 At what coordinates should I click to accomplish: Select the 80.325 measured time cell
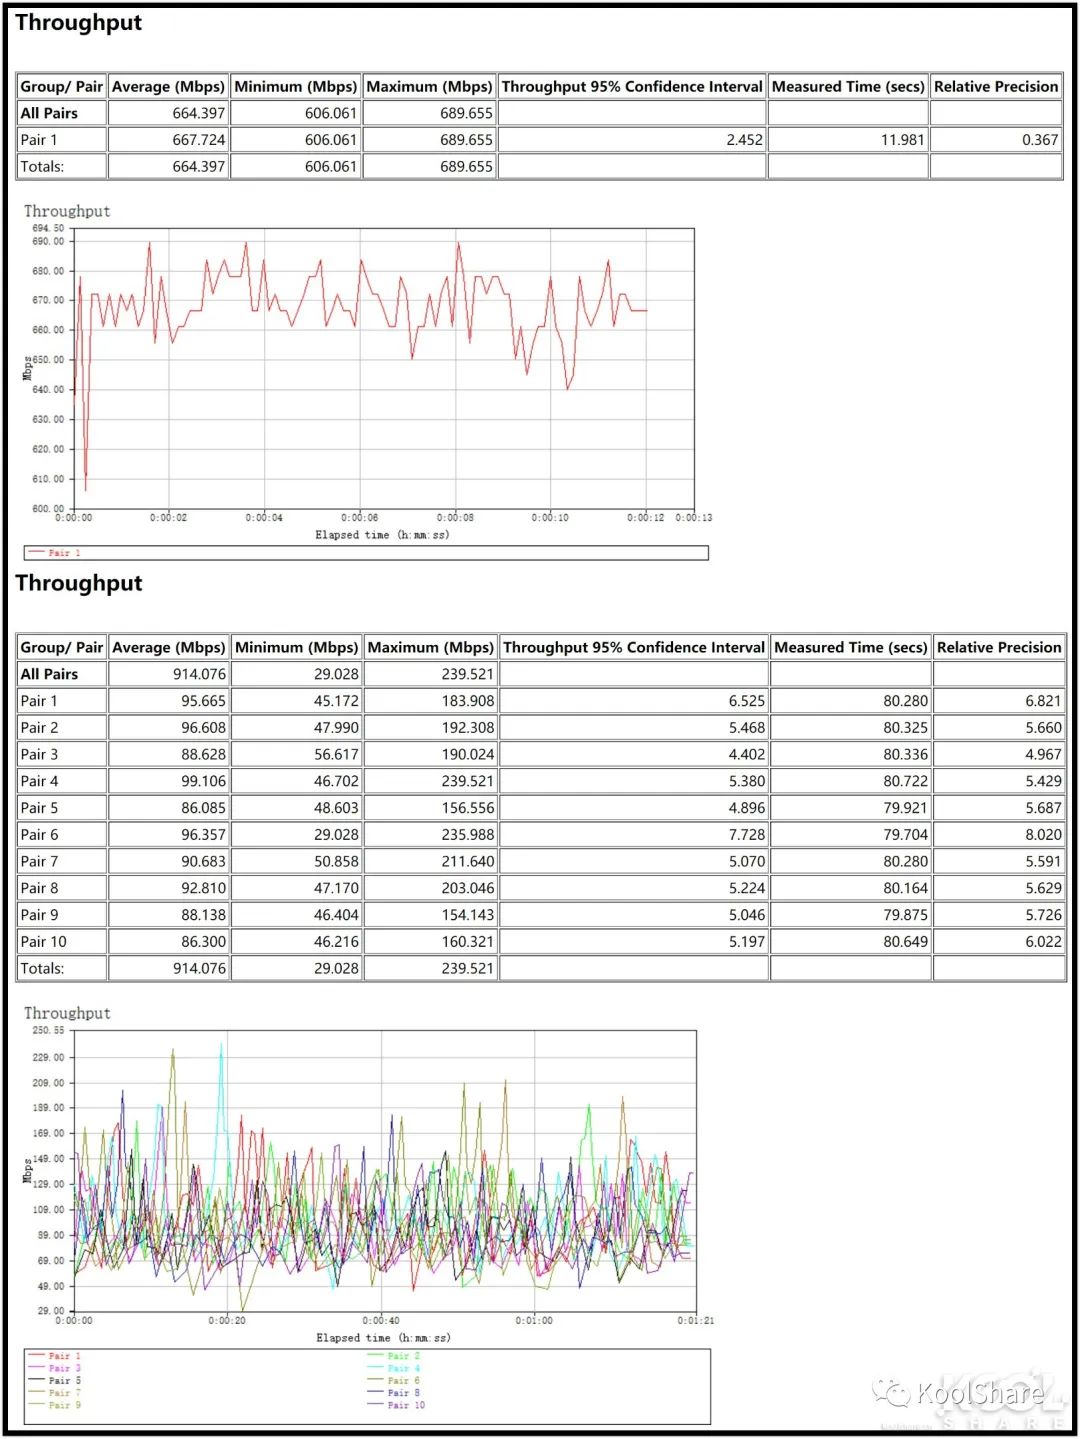851,728
